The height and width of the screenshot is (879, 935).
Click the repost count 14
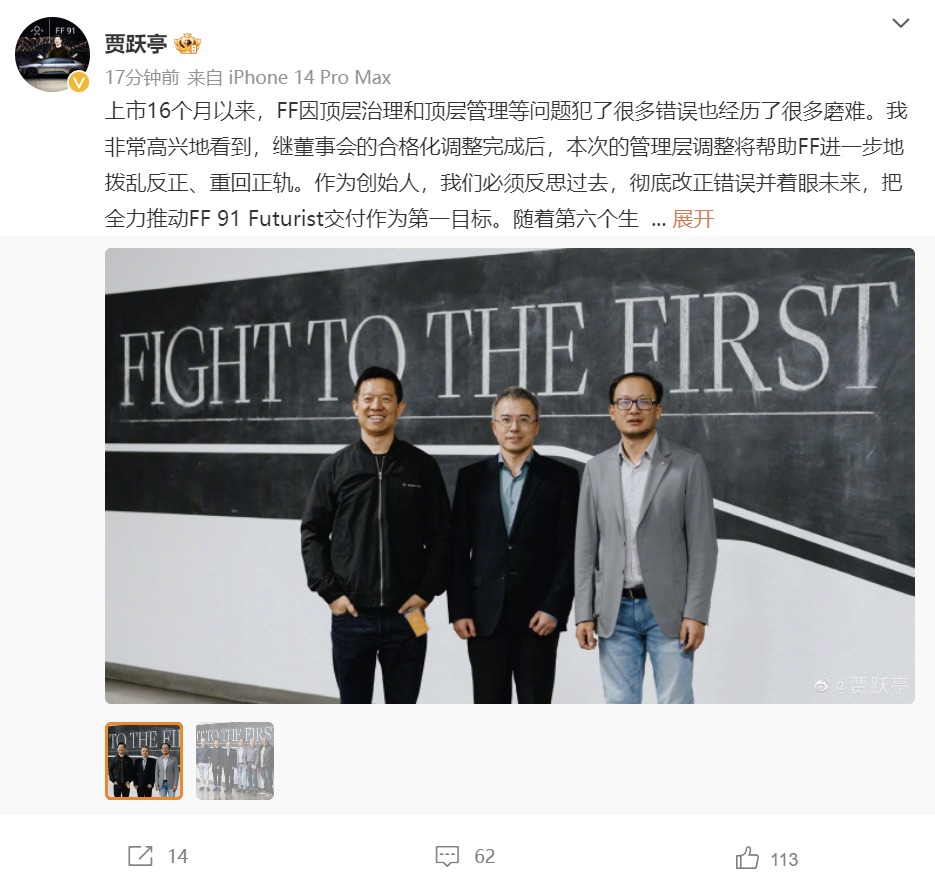coord(178,856)
